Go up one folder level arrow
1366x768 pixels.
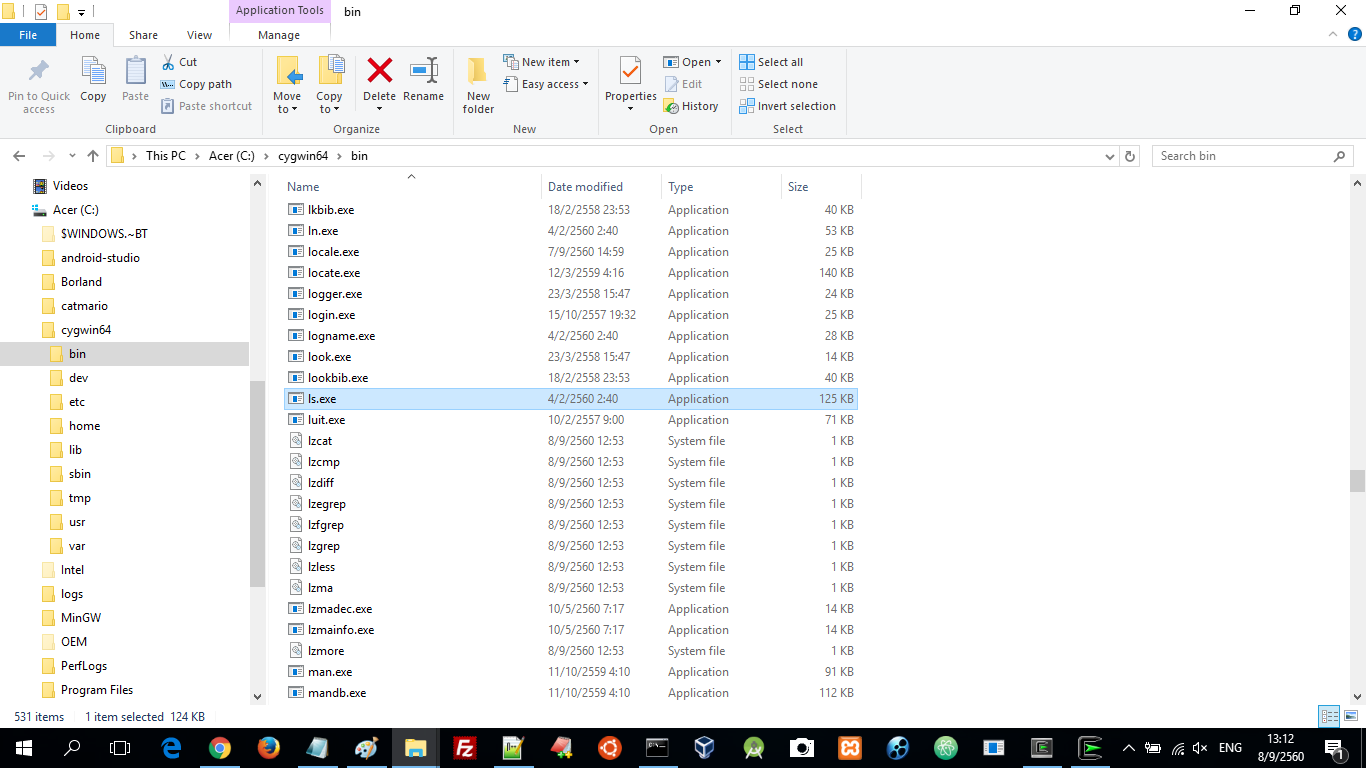(x=93, y=156)
